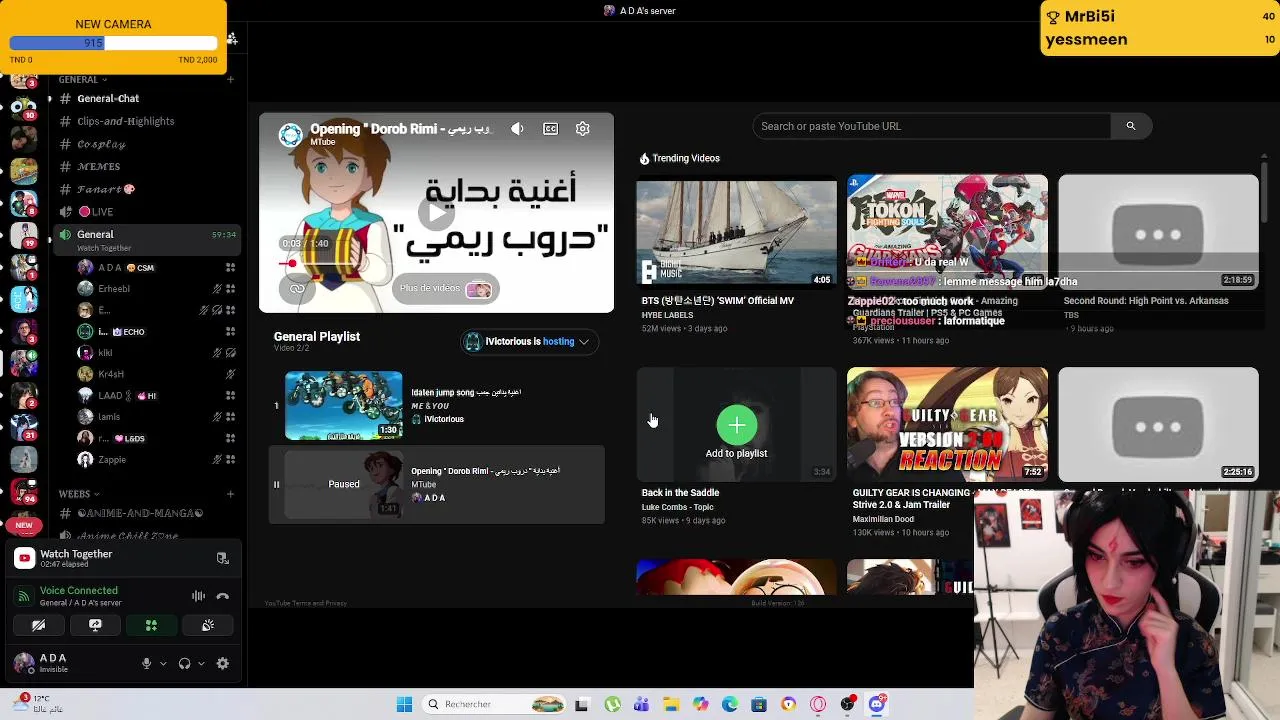Open Watch Together activity icon
The height and width of the screenshot is (720, 1280).
pyautogui.click(x=25, y=558)
